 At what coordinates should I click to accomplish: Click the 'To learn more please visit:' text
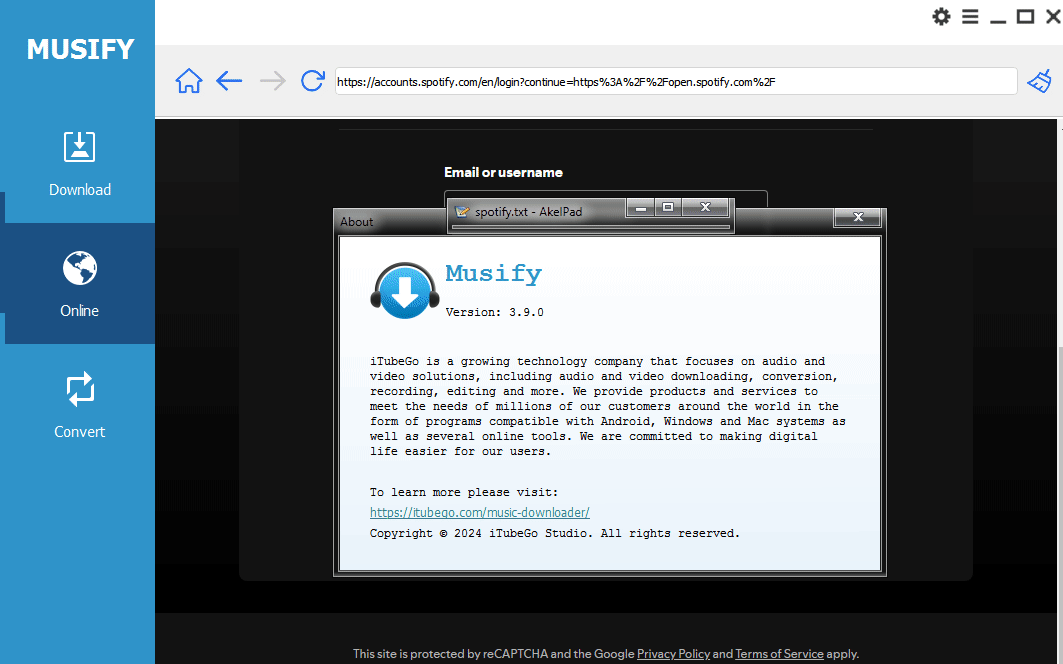(x=464, y=492)
